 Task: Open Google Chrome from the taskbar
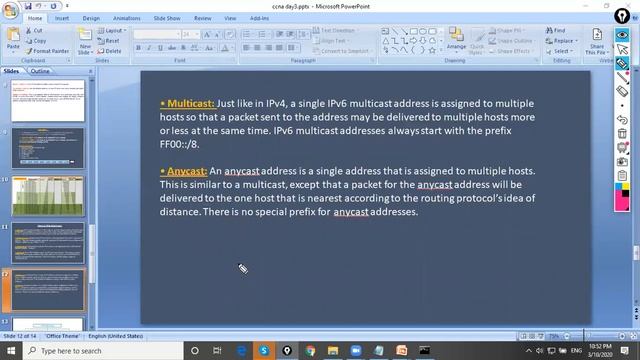coord(310,351)
